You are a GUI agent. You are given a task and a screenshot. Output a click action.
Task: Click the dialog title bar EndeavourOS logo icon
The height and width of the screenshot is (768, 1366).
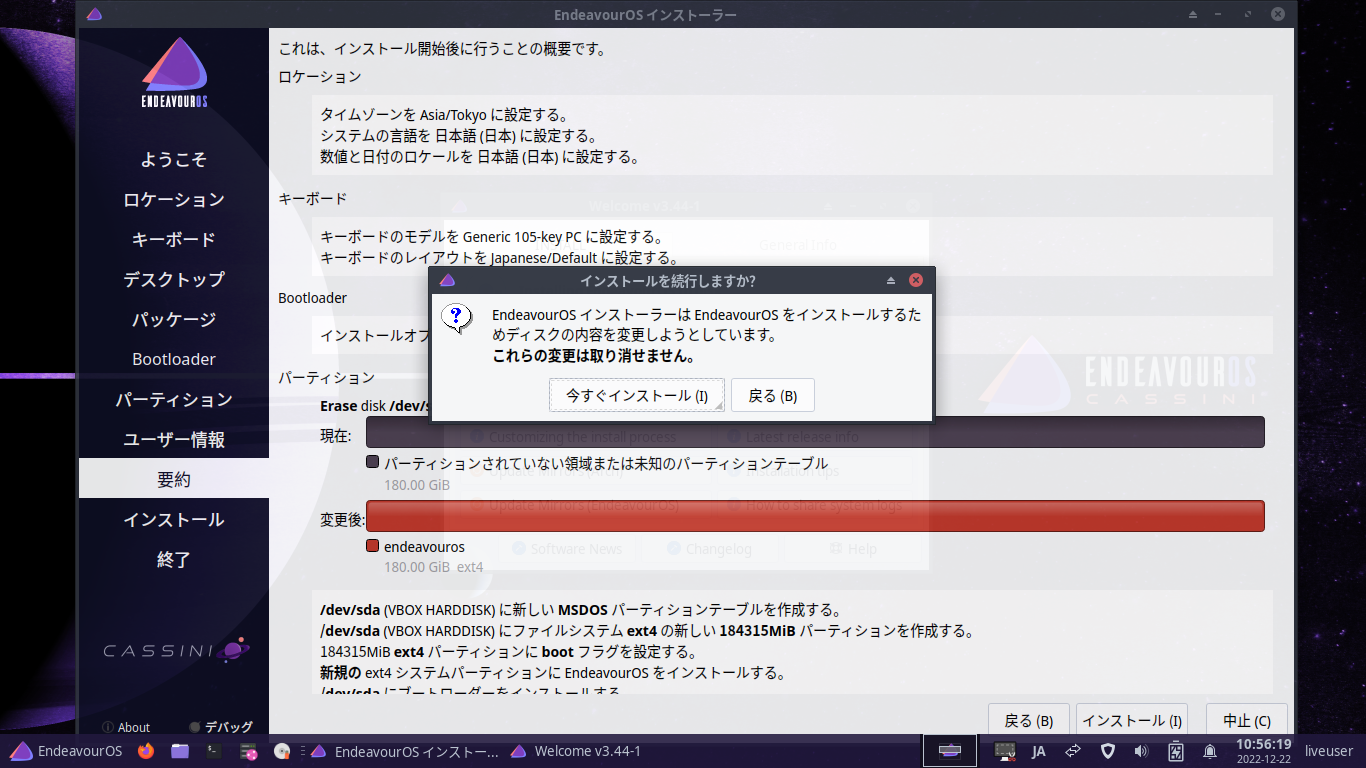[x=447, y=281]
